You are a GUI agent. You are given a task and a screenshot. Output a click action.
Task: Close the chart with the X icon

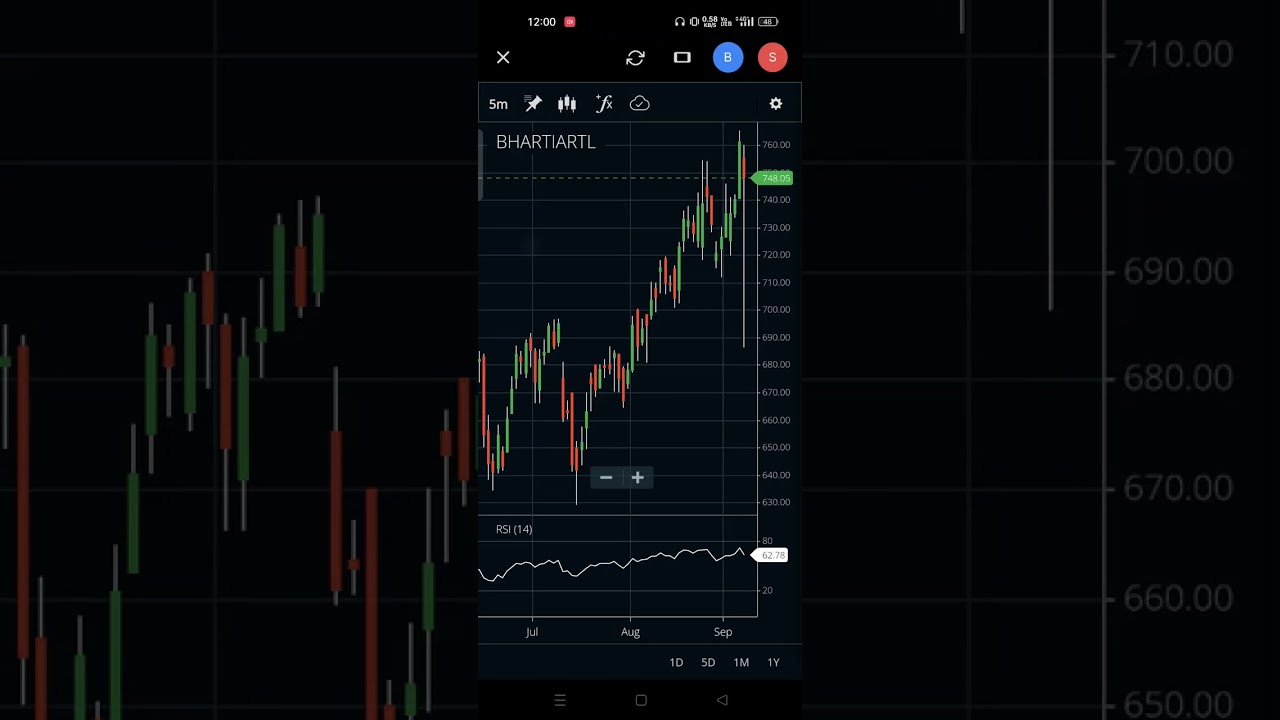(x=503, y=58)
